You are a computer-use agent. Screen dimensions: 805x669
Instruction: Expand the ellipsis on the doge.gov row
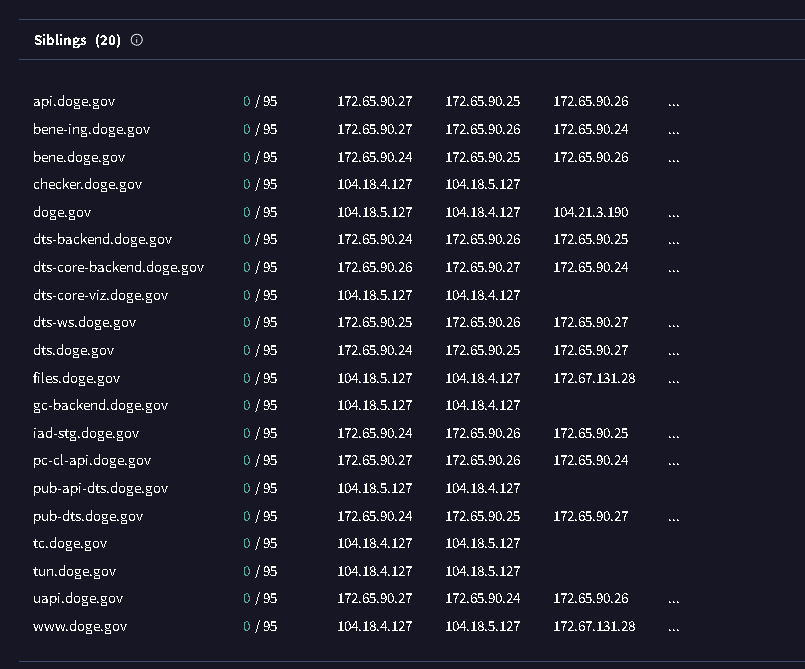[x=673, y=212]
